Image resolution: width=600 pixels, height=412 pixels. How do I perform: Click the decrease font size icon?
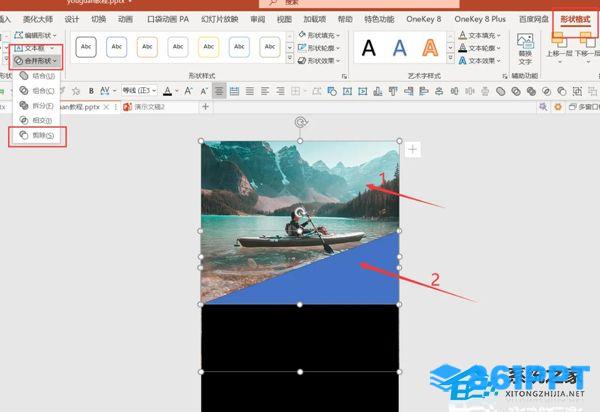coord(204,91)
